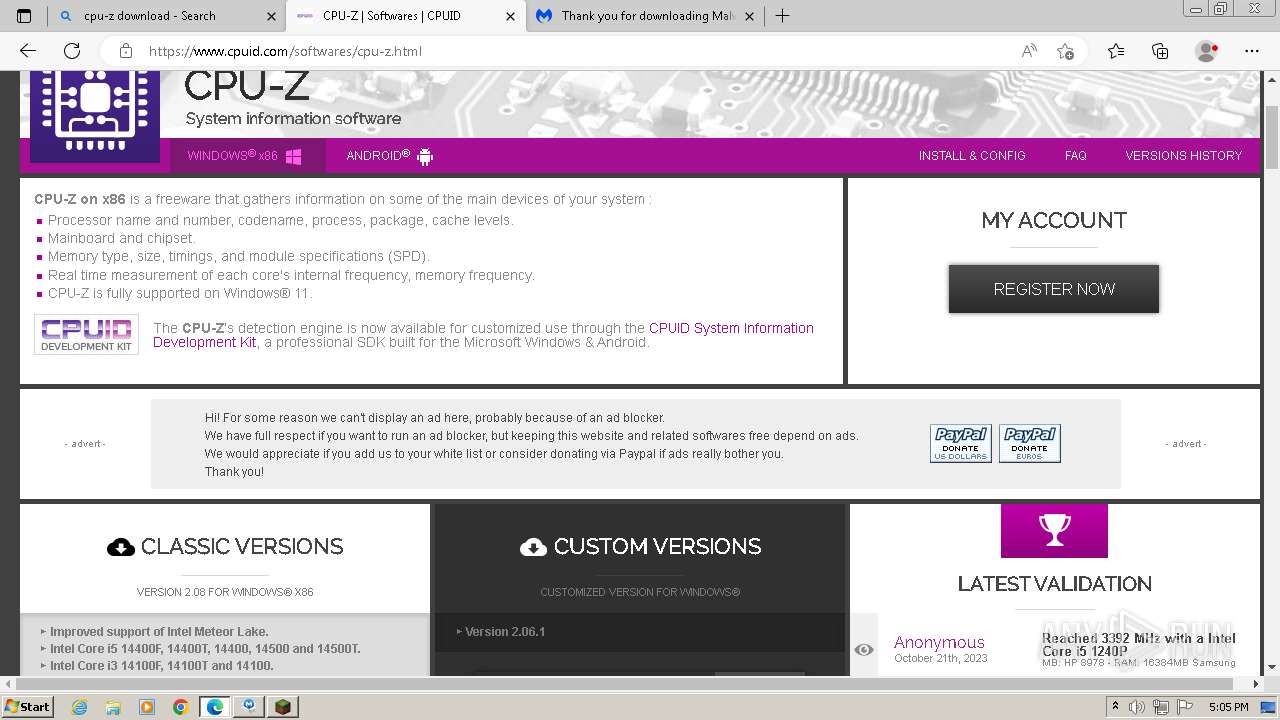The image size is (1280, 720).
Task: Click the CPUID Development Kit logo
Action: click(86, 334)
